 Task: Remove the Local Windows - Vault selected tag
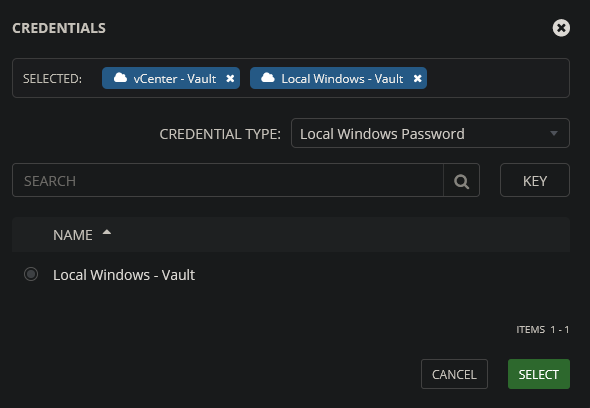[x=417, y=78]
